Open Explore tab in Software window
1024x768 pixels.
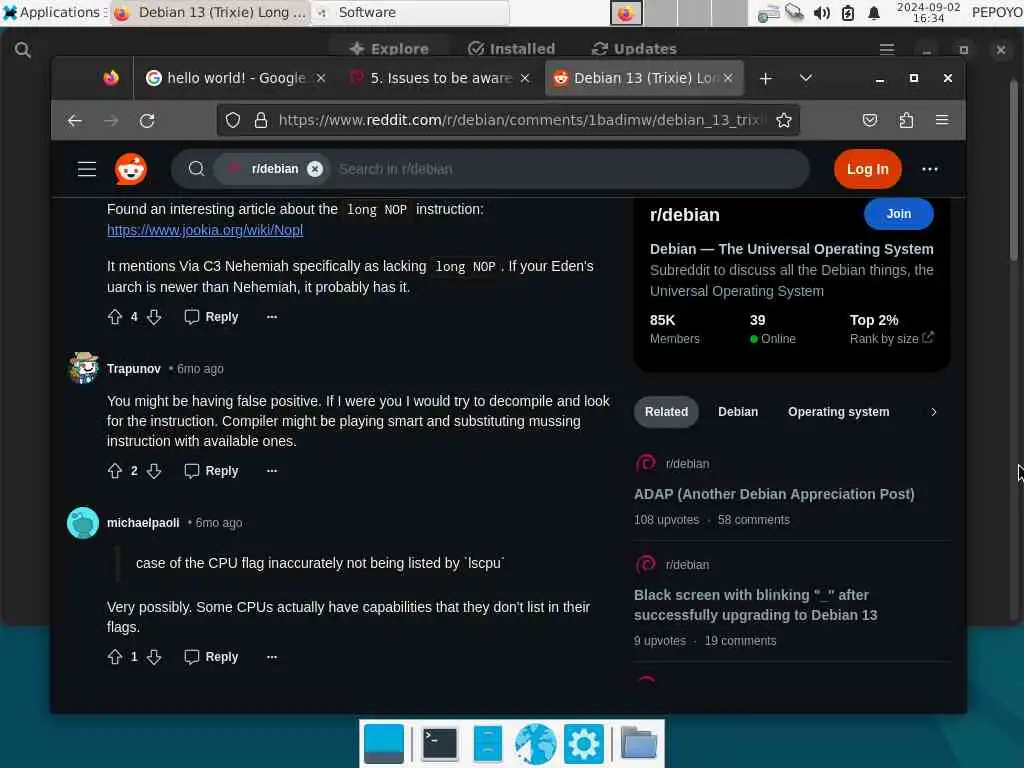click(390, 49)
